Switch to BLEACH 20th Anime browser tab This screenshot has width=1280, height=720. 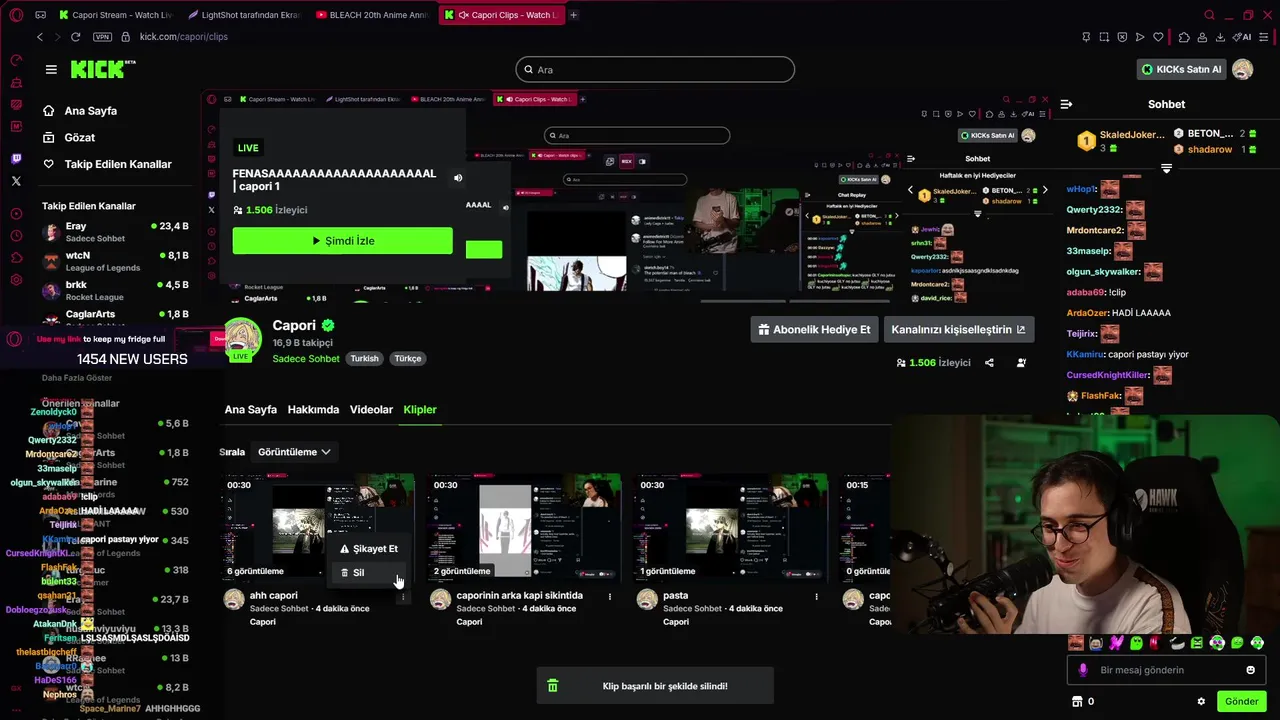(x=372, y=15)
